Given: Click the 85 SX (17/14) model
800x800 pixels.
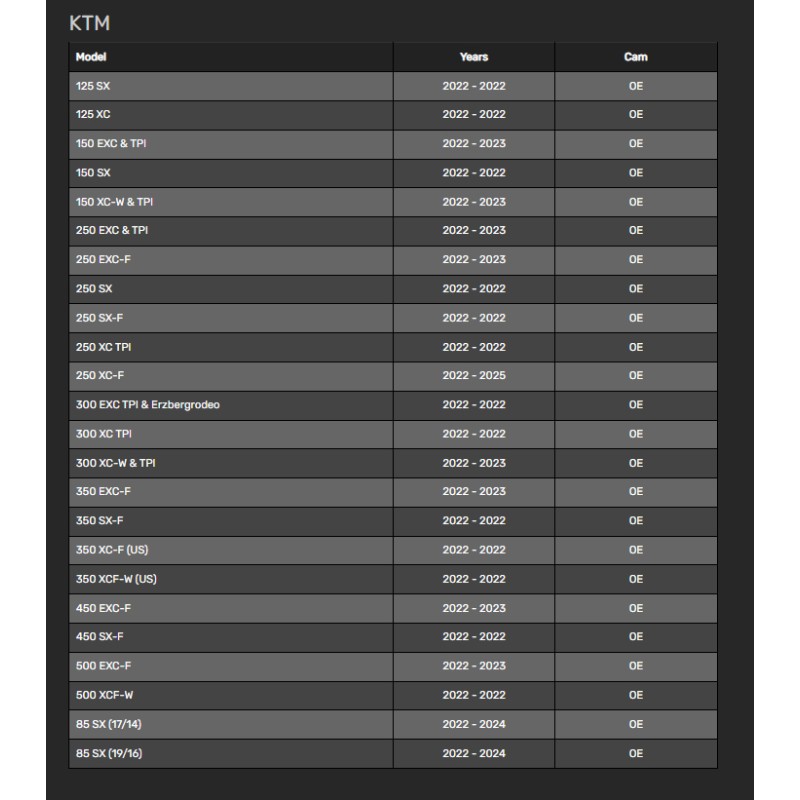Looking at the screenshot, I should coord(101,724).
